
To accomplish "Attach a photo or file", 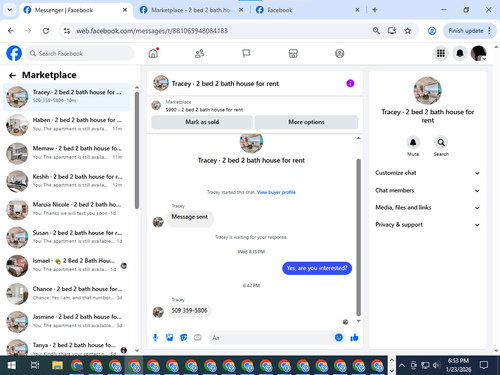I will pos(170,338).
